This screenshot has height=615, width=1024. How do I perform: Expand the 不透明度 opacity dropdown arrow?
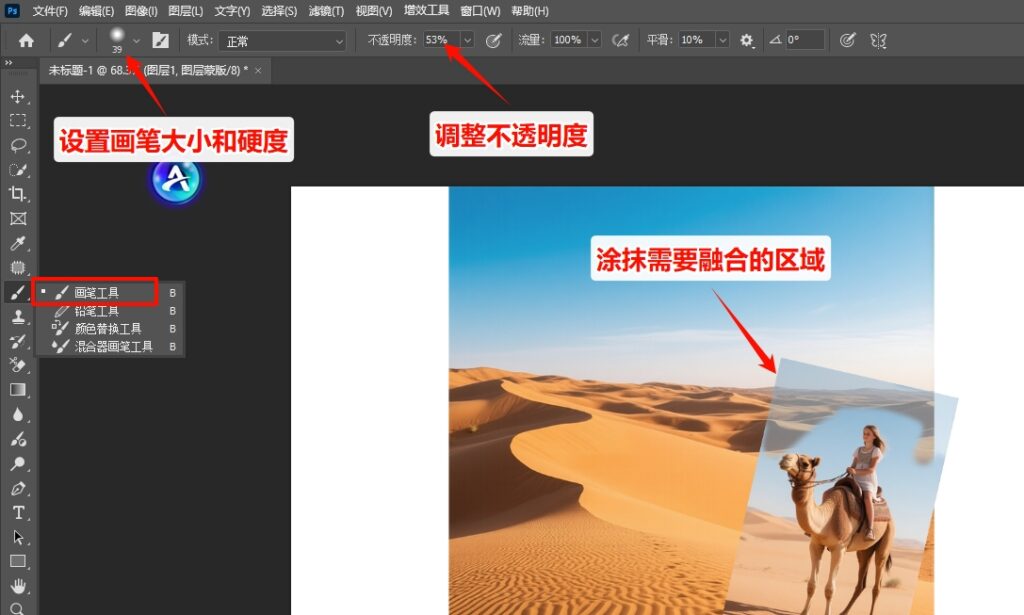pos(467,41)
